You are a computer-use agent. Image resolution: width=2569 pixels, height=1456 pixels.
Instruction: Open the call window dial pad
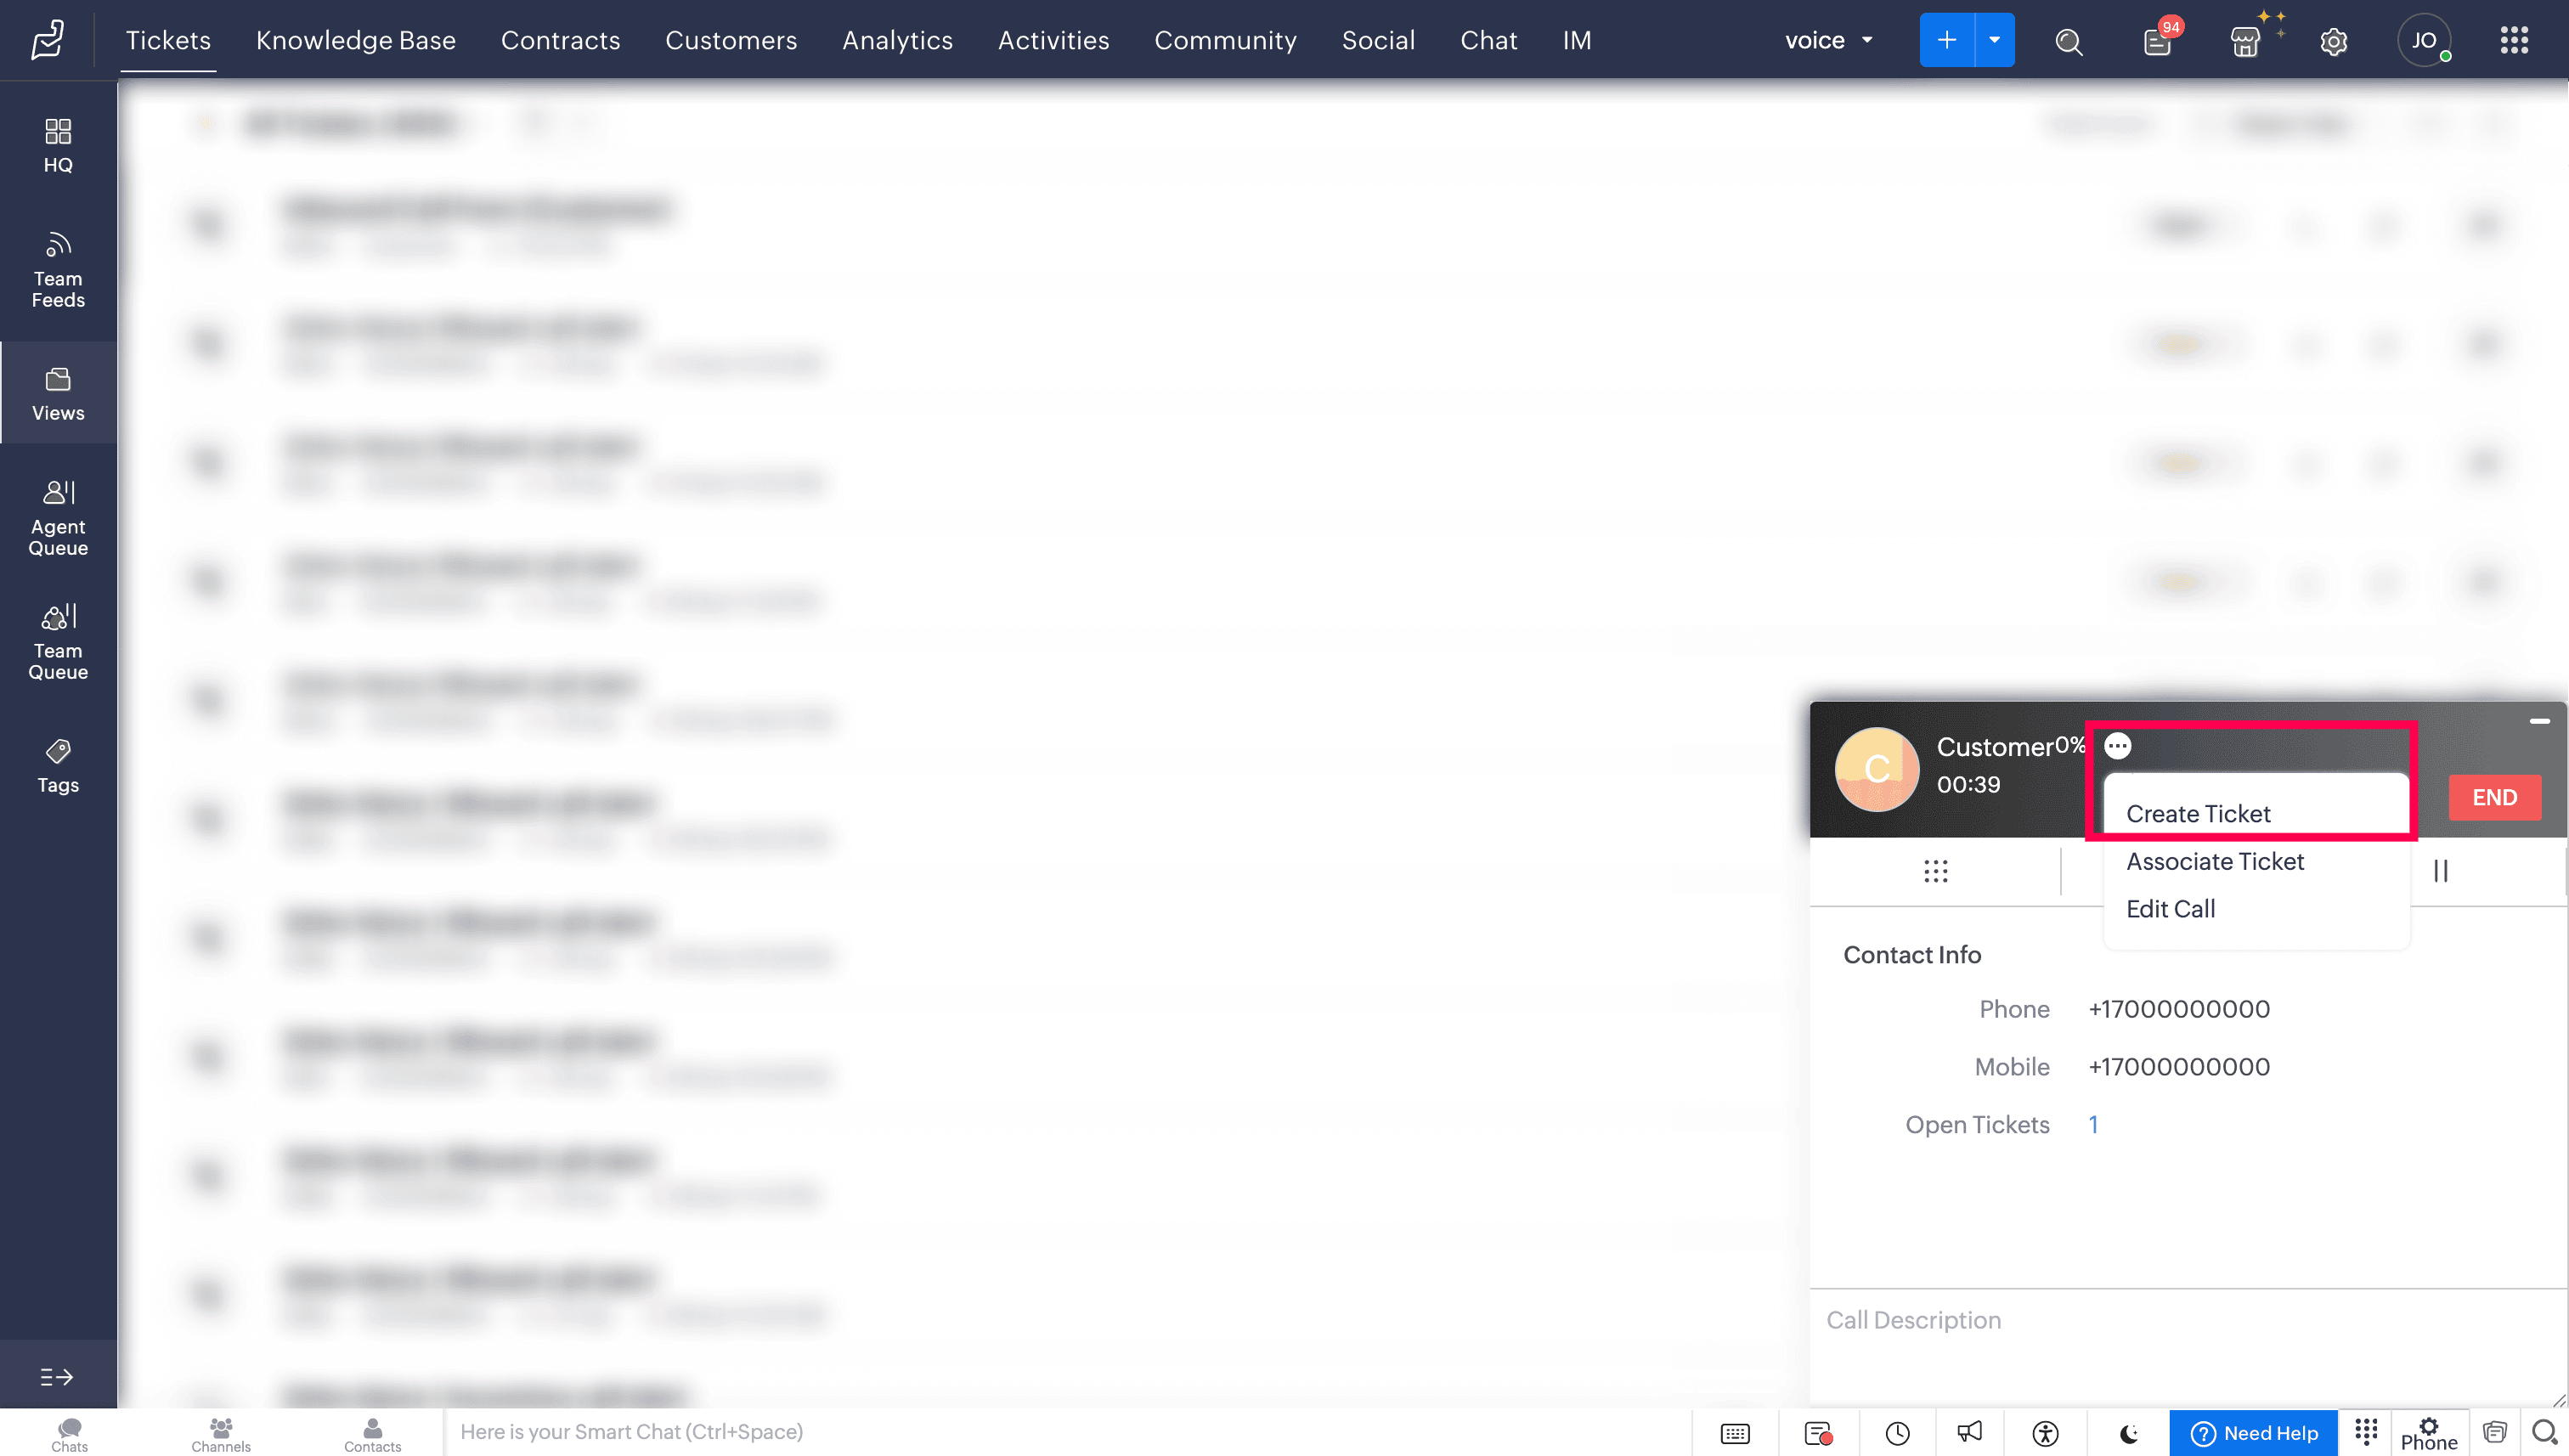(x=1935, y=871)
